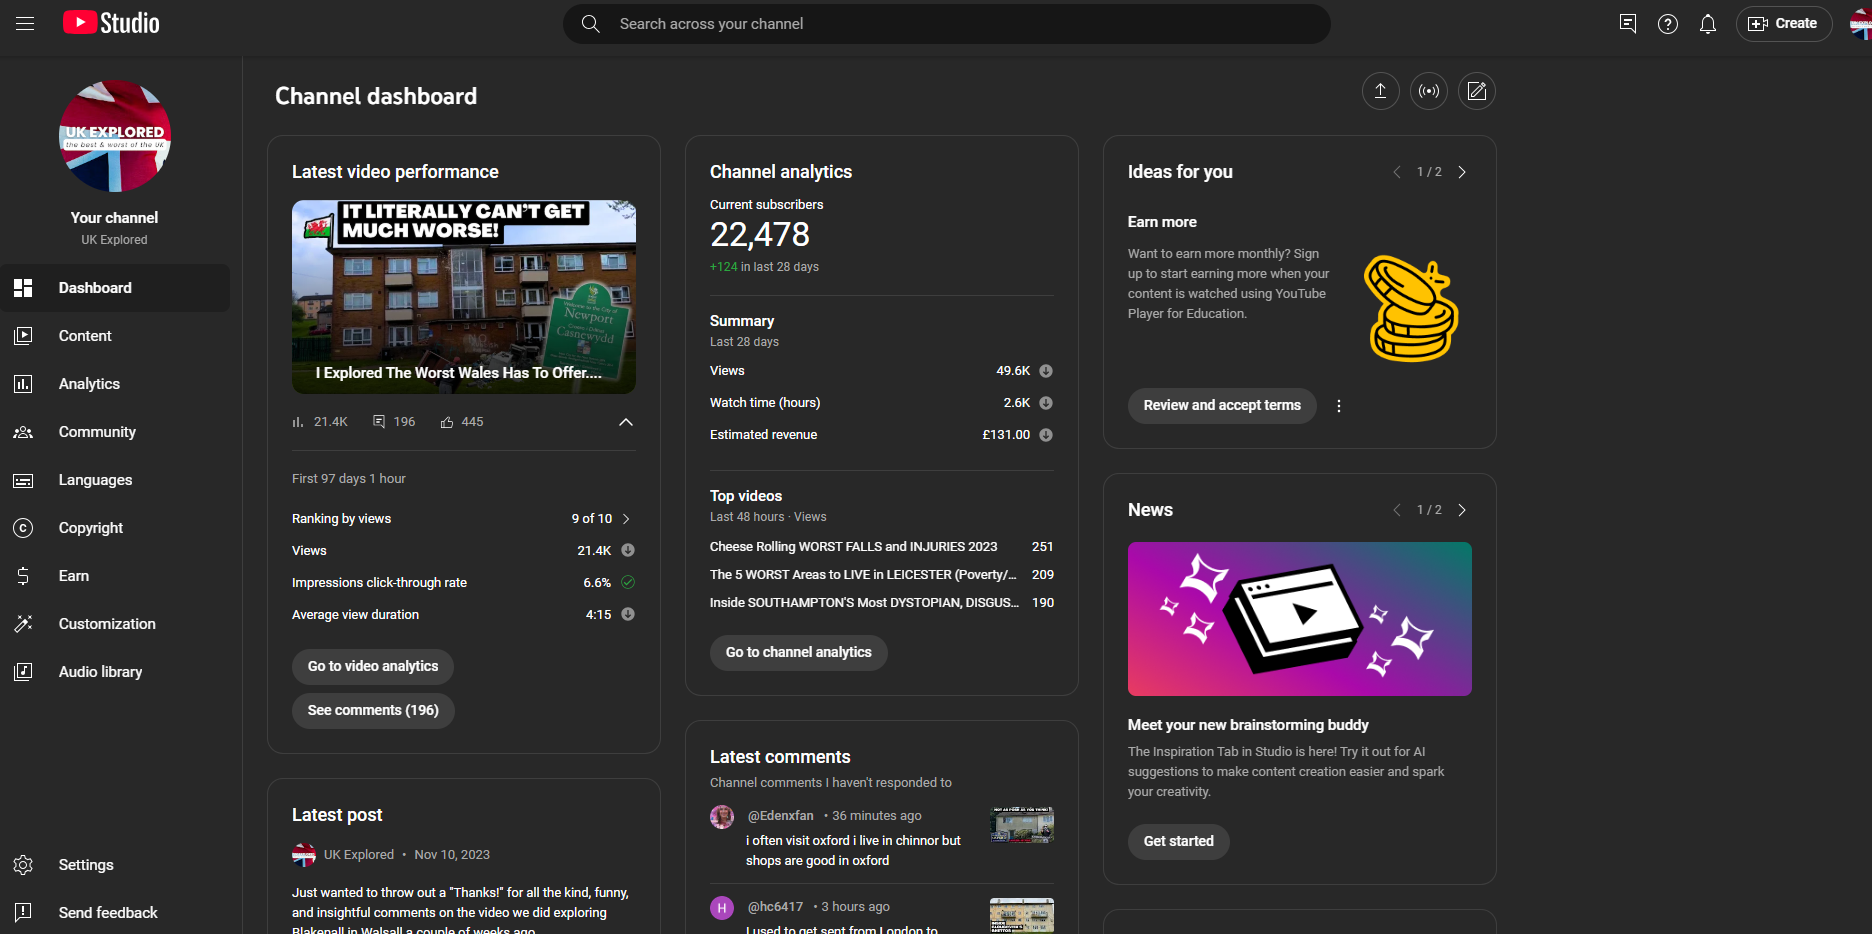Open the latest video thumbnail about Wales
Viewport: 1872px width, 934px height.
[x=464, y=297]
